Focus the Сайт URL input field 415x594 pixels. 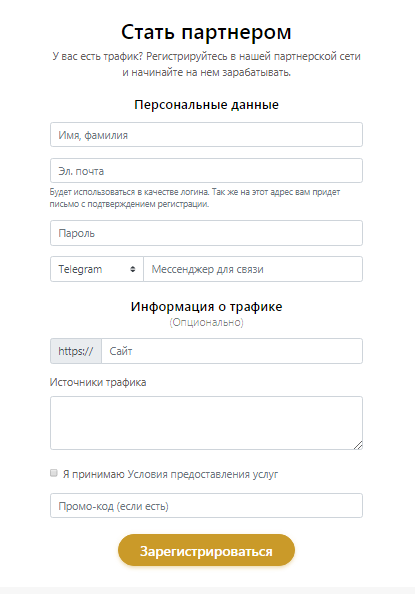232,351
